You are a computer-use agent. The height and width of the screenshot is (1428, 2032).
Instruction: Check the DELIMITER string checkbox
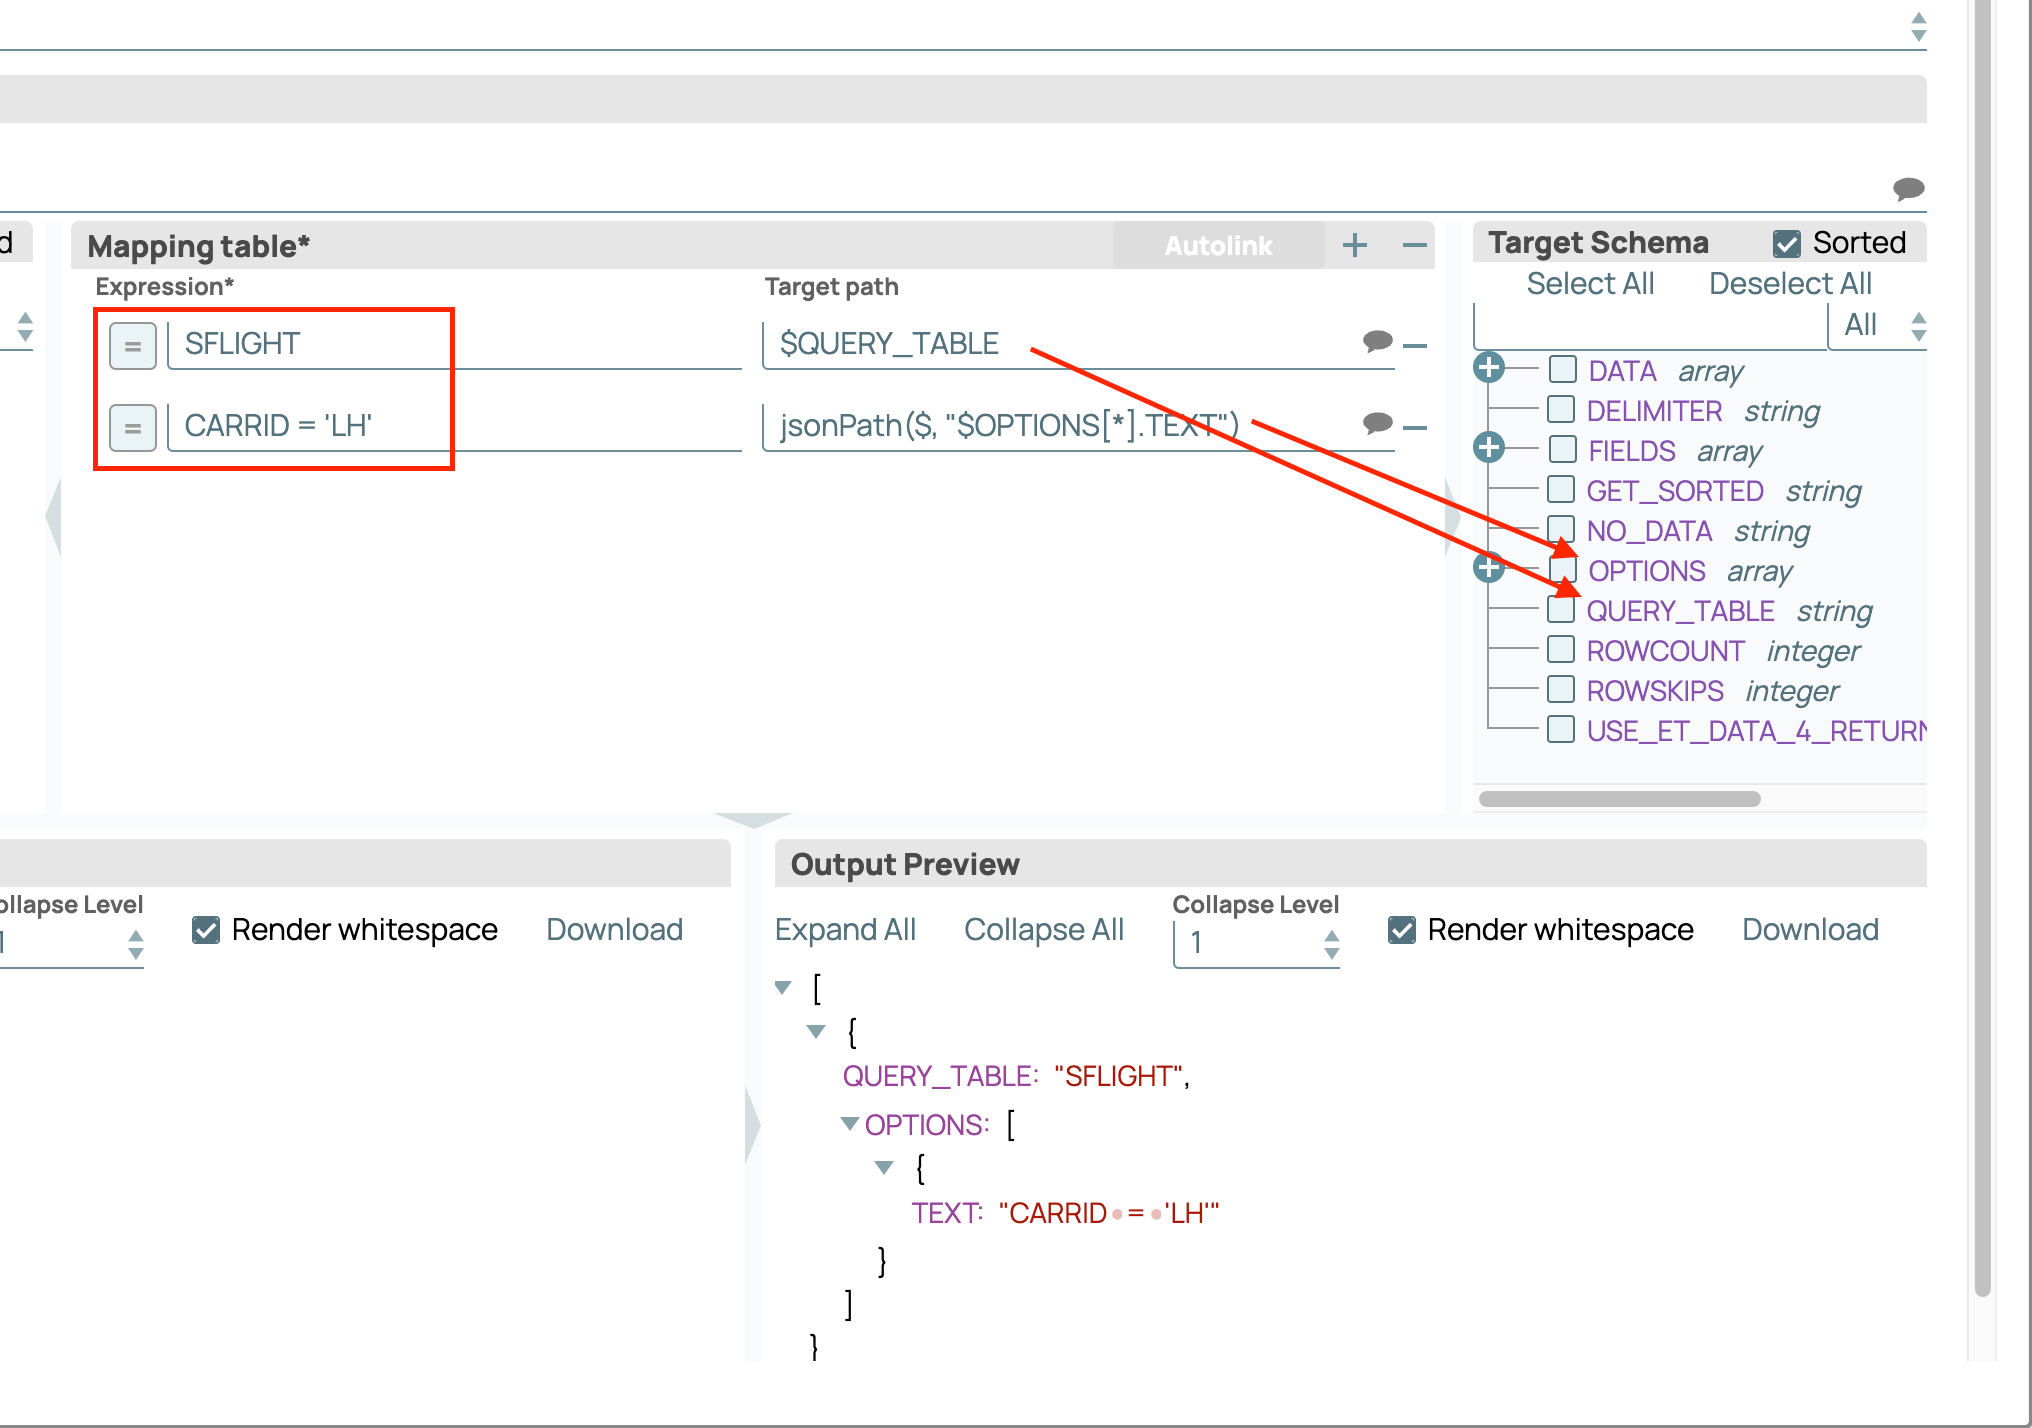[1561, 410]
